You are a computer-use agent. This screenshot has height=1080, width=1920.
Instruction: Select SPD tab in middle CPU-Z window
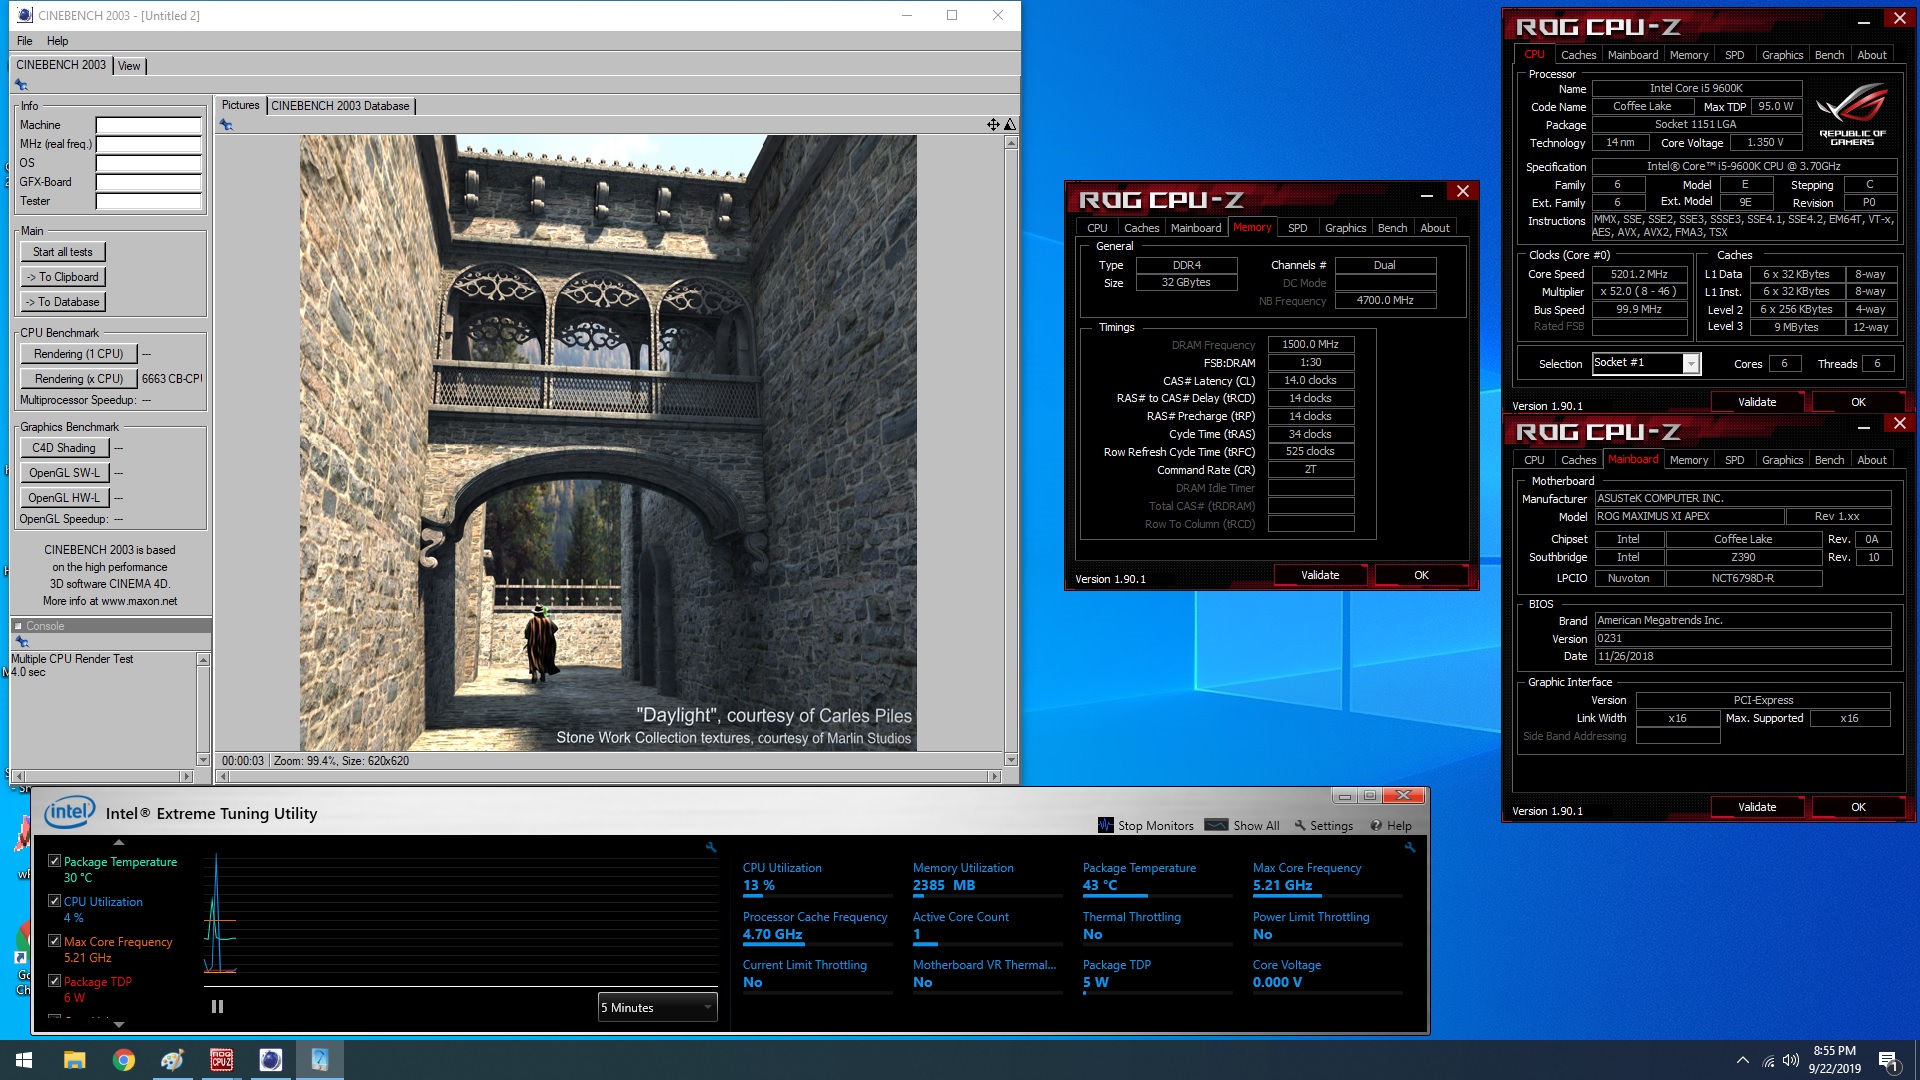(x=1297, y=228)
